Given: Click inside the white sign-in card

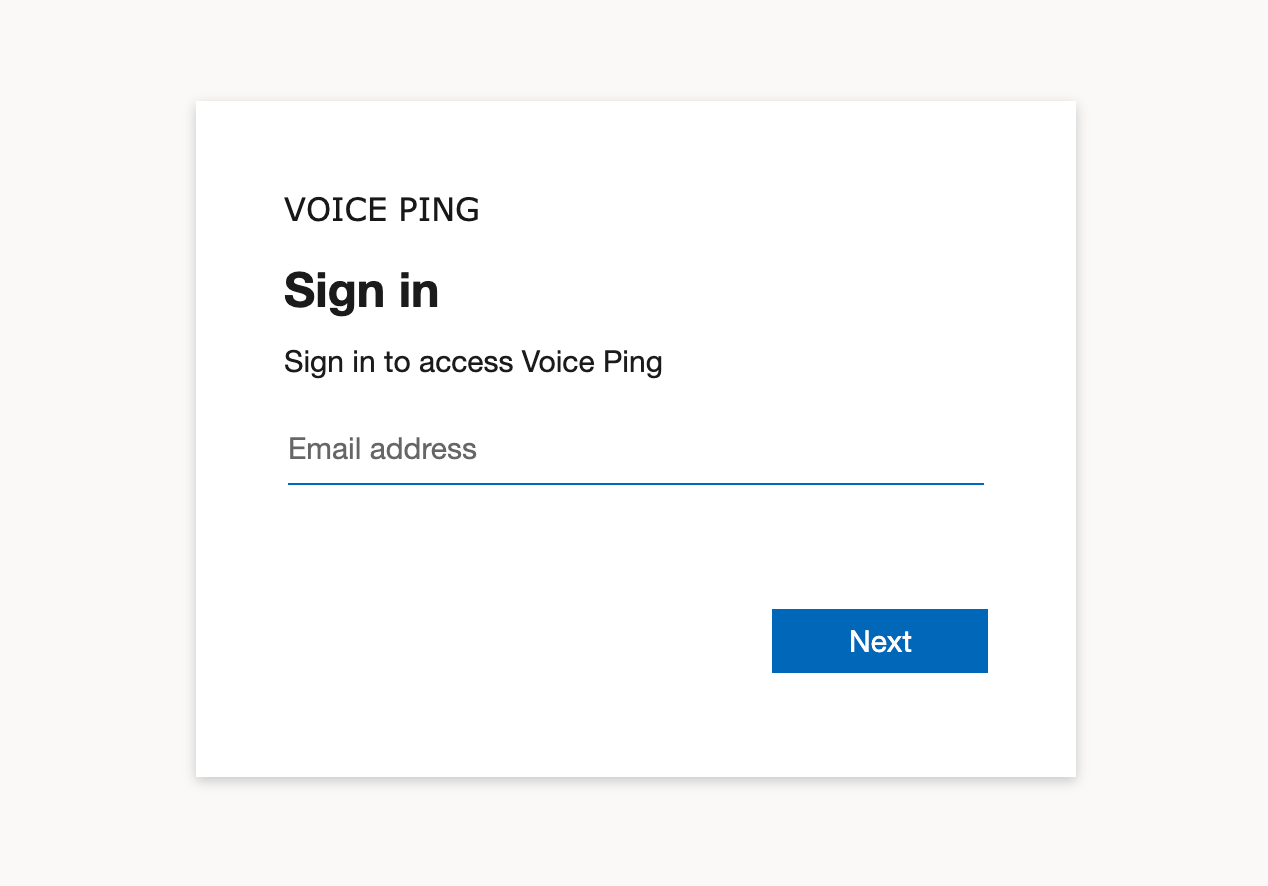Looking at the screenshot, I should tap(635, 550).
